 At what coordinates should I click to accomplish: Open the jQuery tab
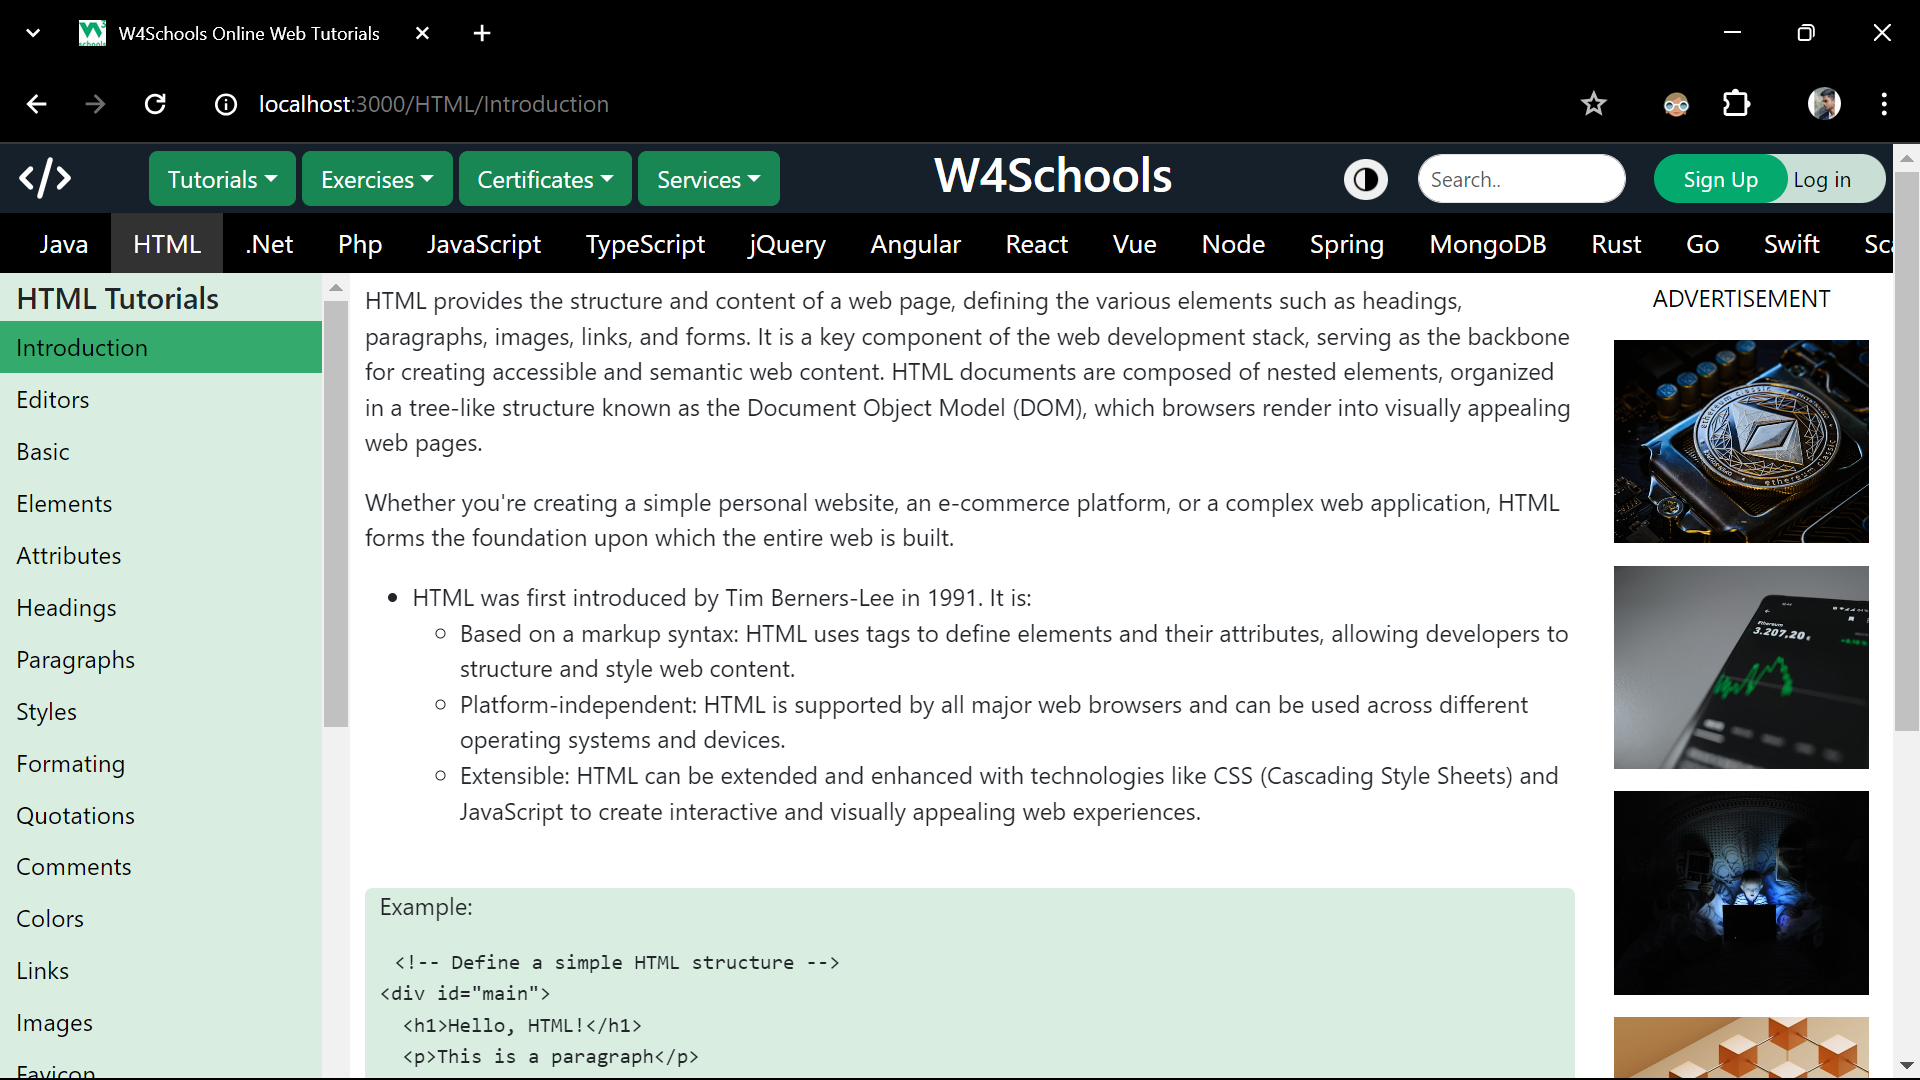(x=787, y=244)
